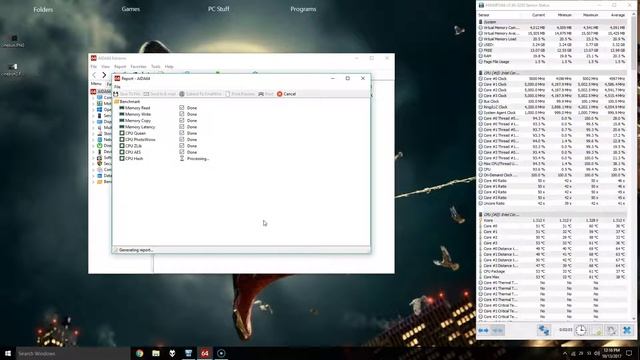Click the blue X close icon in HWiNFO toolbar
The height and width of the screenshot is (360, 640).
627,330
